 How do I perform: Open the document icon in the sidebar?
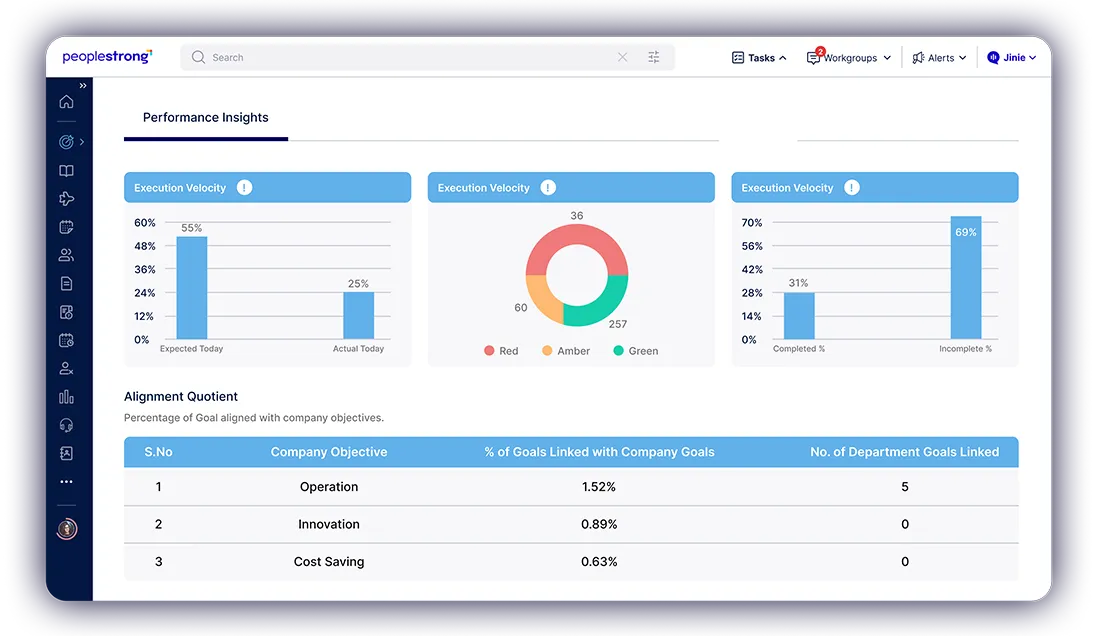tap(66, 283)
